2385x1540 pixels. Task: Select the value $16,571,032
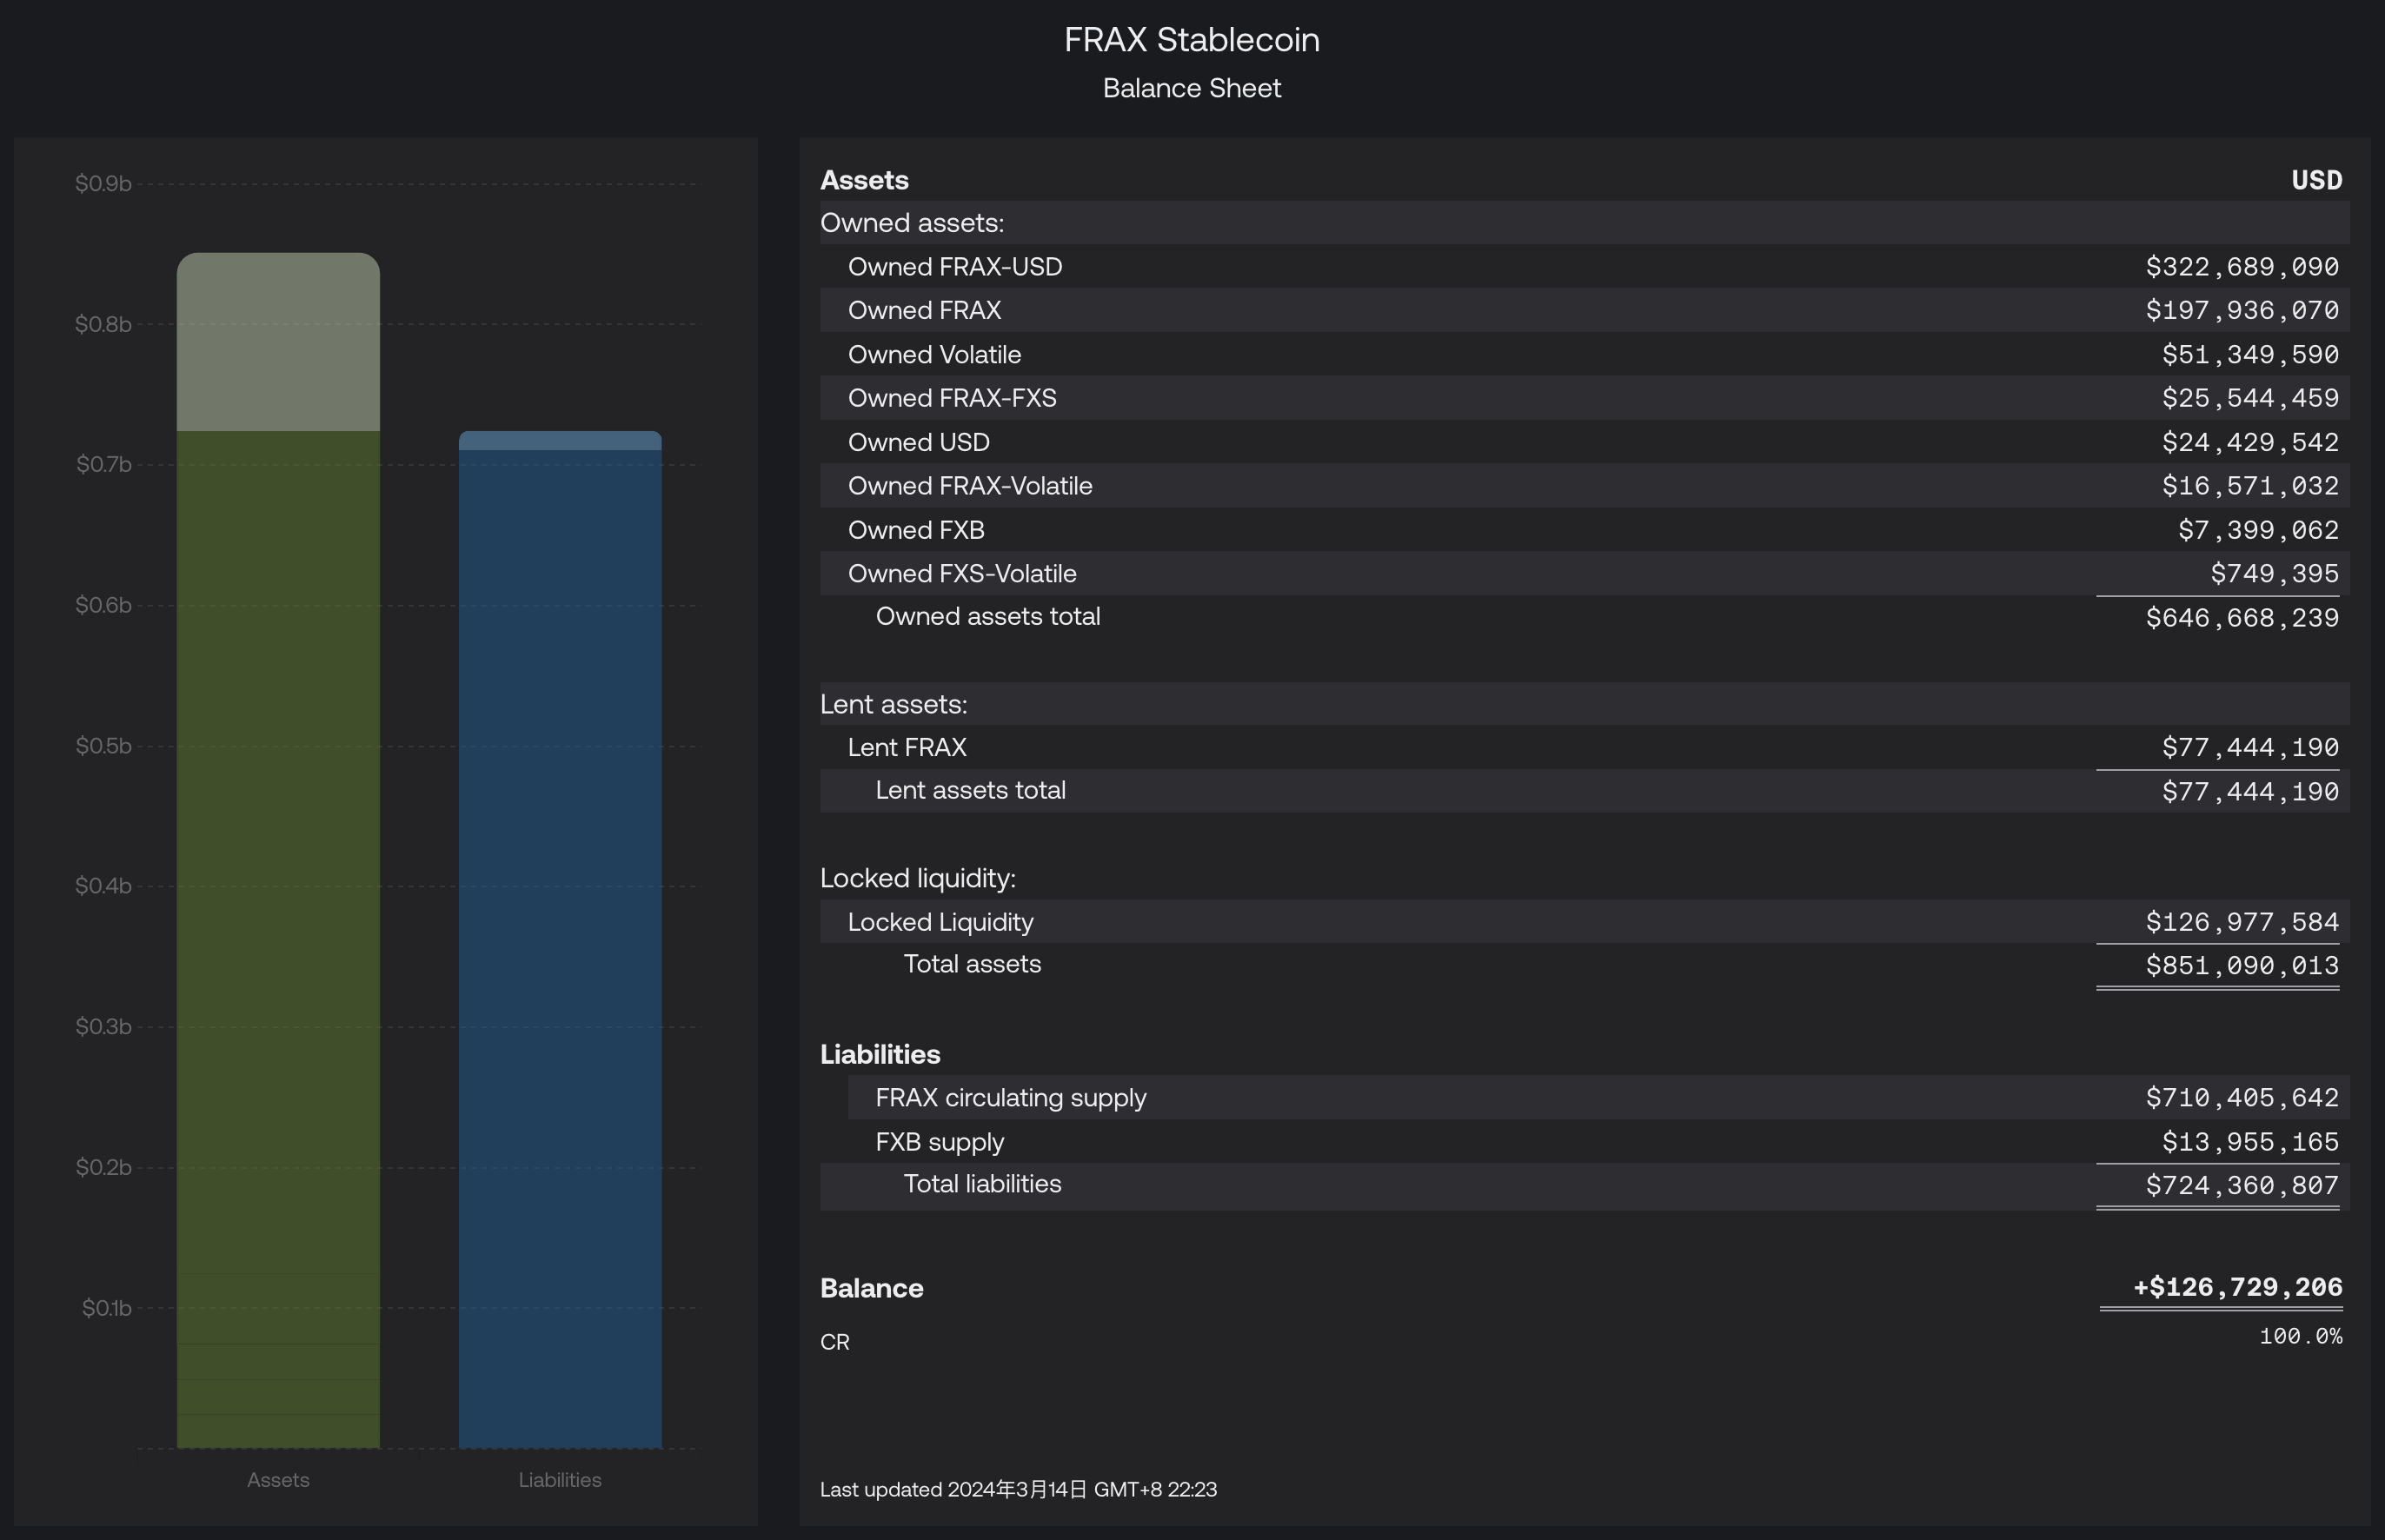2250,486
